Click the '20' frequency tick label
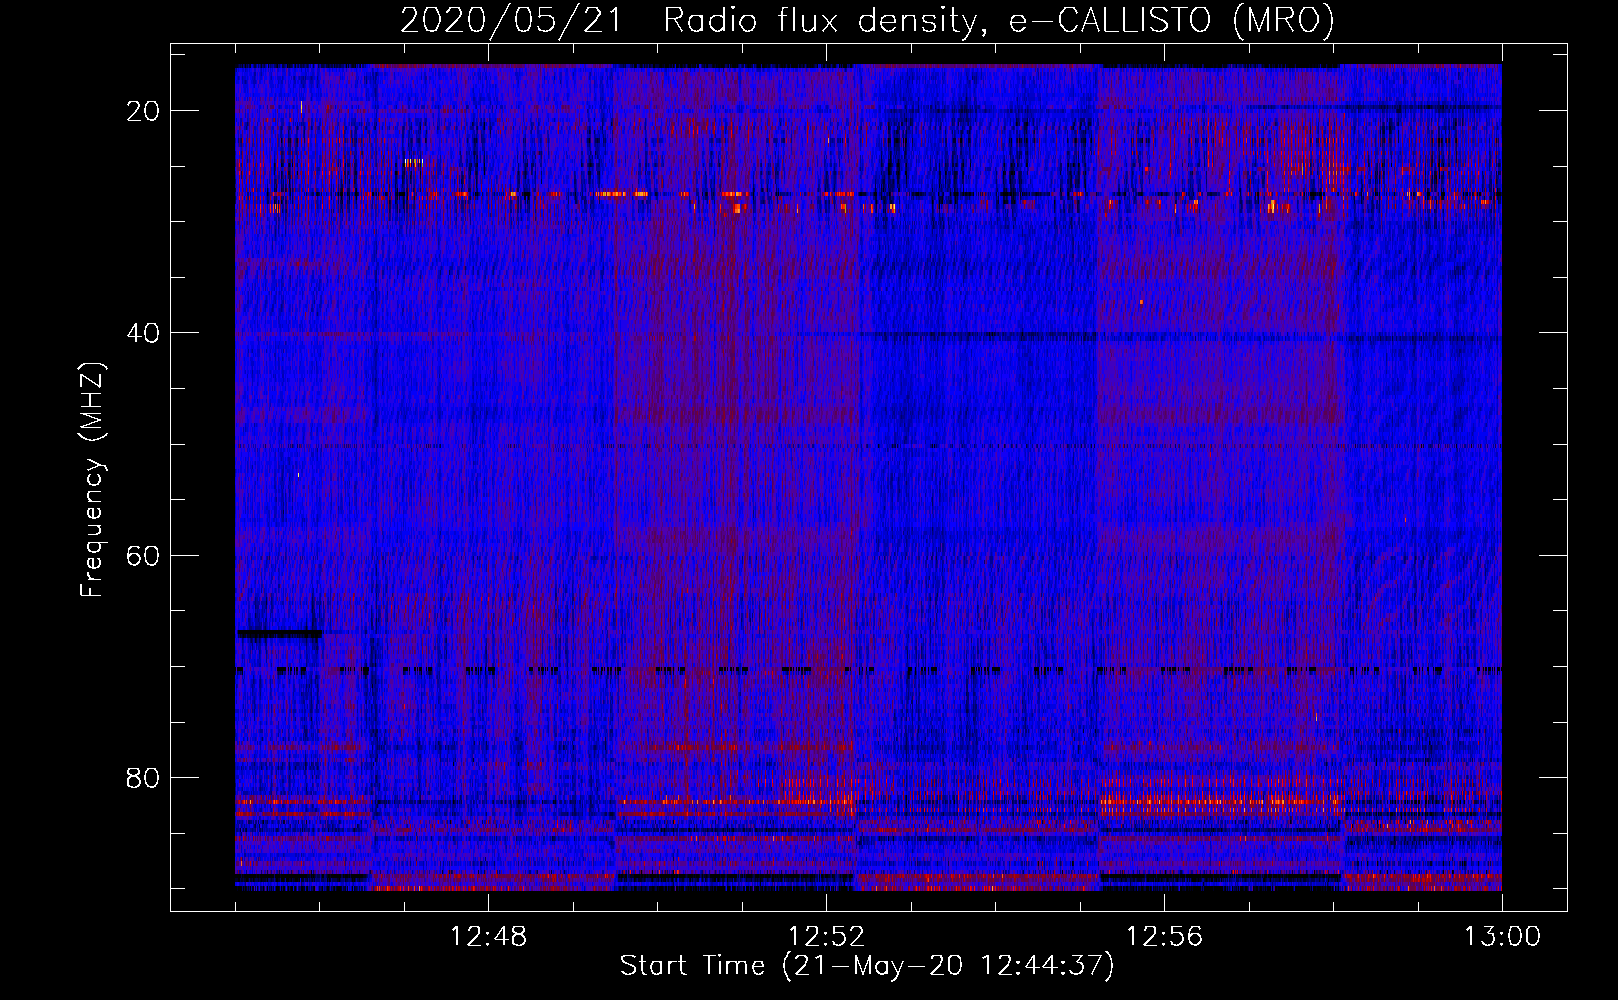The image size is (1618, 1000). point(143,111)
